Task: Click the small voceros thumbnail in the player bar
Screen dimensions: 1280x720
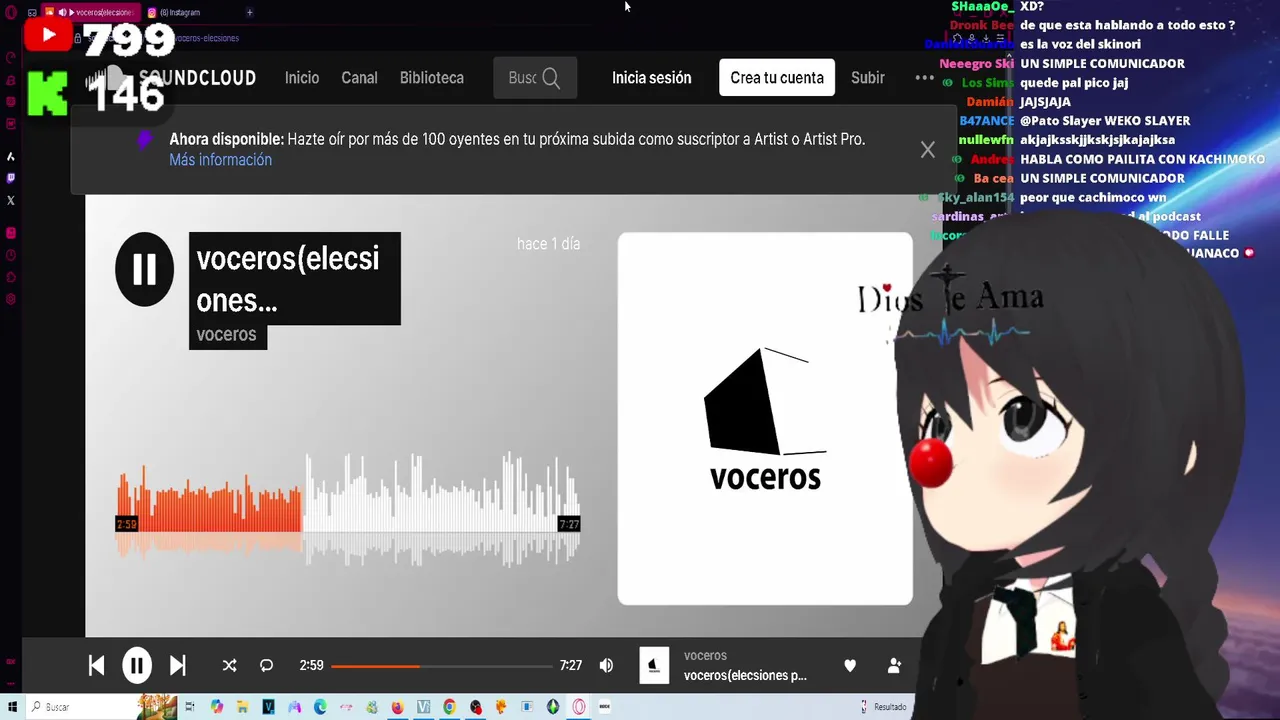Action: [654, 665]
